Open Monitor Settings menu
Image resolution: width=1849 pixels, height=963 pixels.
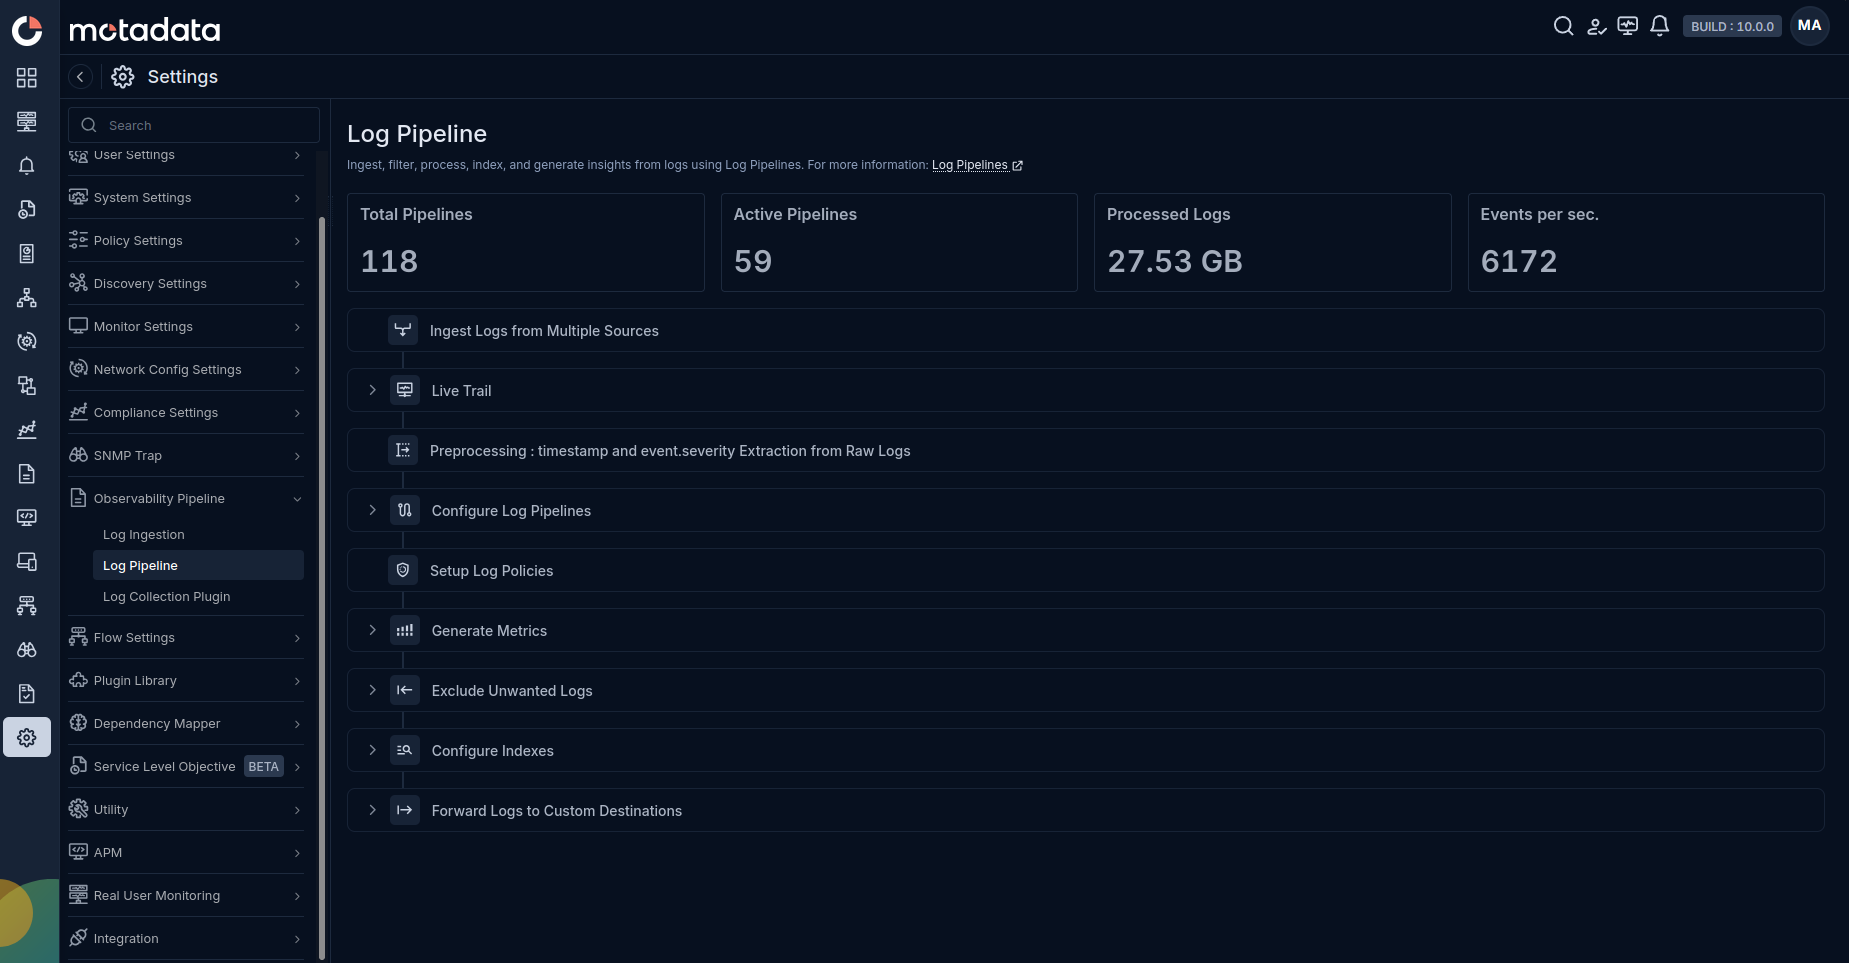pos(186,327)
